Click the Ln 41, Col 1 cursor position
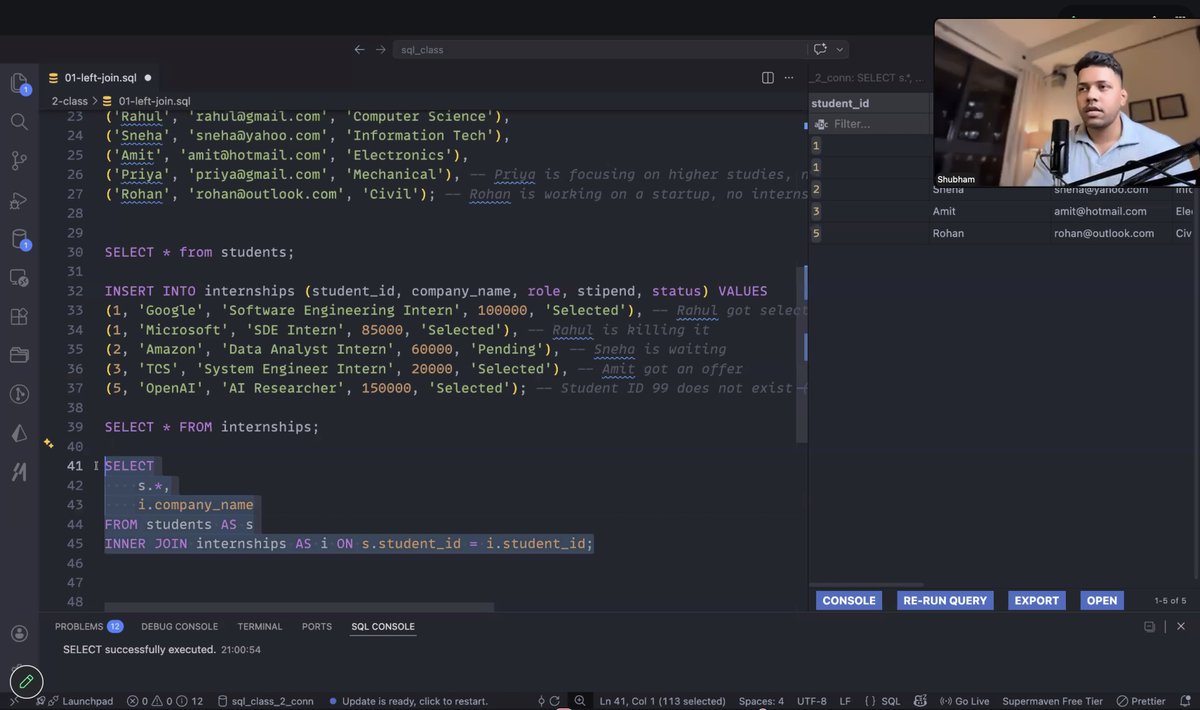This screenshot has width=1200, height=710. 663,701
